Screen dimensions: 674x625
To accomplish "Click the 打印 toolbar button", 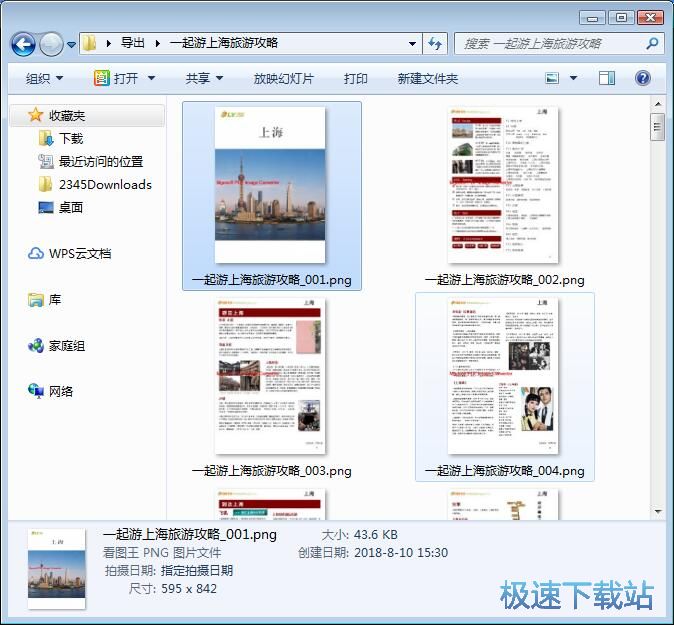I will click(355, 79).
